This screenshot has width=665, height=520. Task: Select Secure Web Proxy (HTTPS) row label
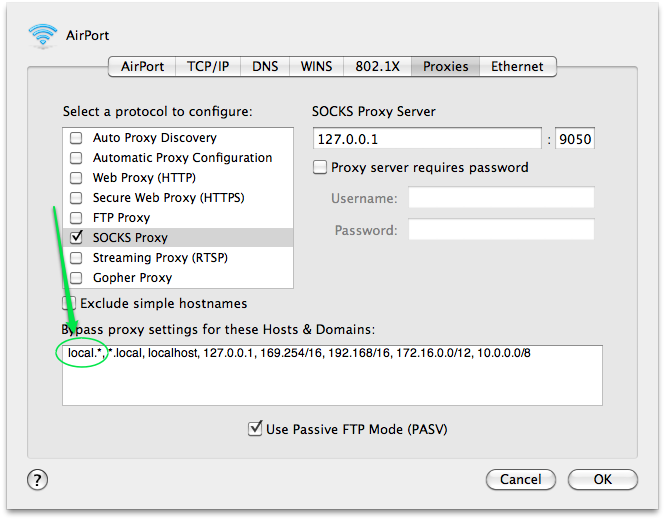(169, 198)
